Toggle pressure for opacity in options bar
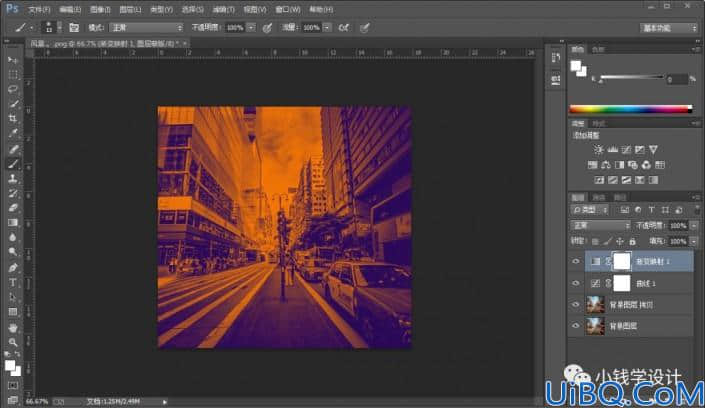The width and height of the screenshot is (705, 408). pyautogui.click(x=267, y=28)
